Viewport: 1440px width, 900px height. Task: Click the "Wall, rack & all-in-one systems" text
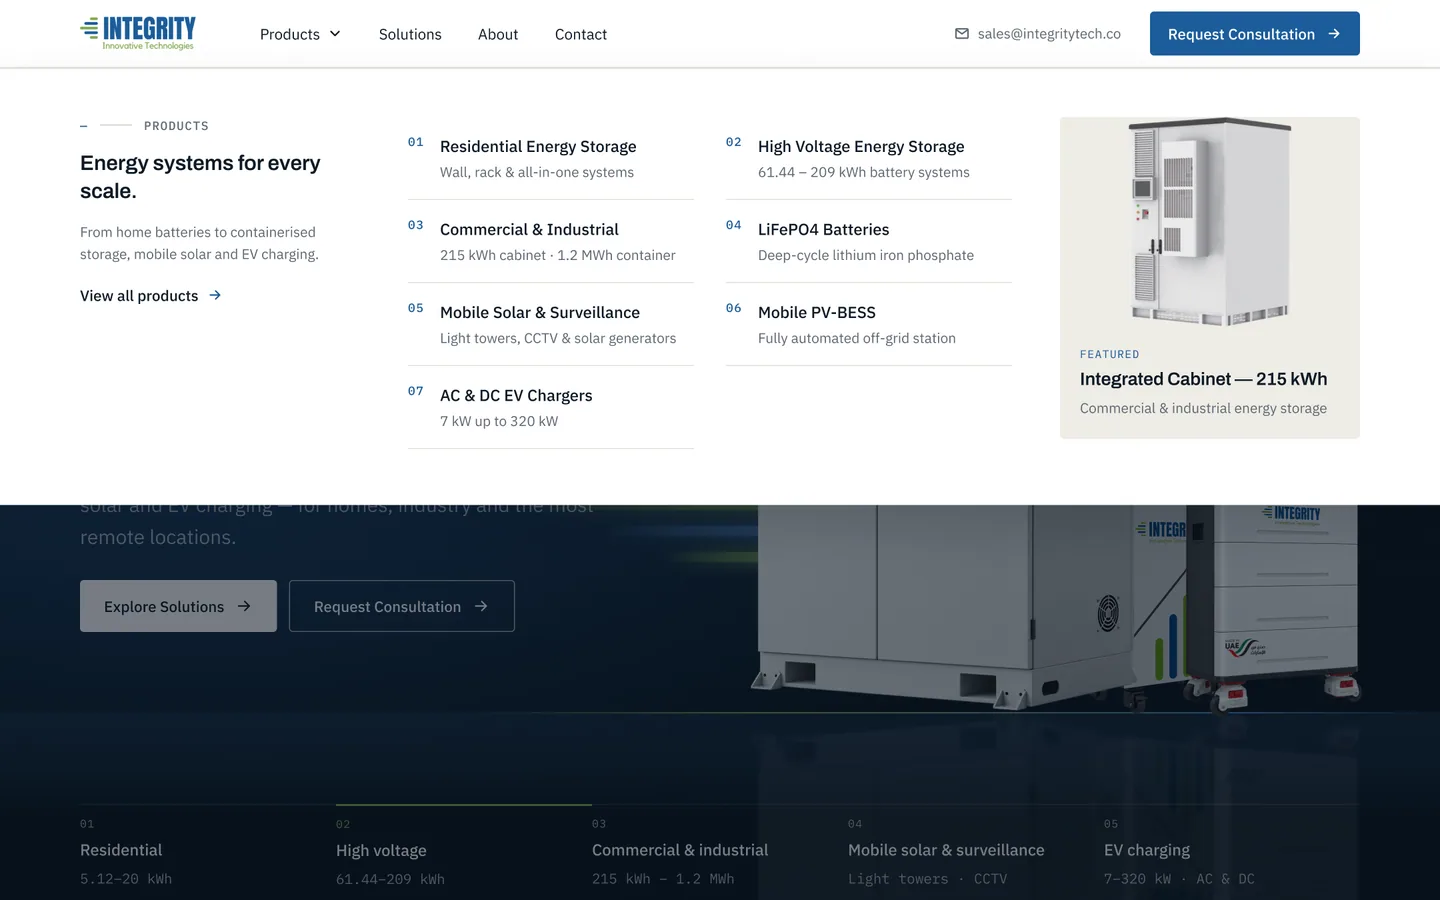(537, 172)
